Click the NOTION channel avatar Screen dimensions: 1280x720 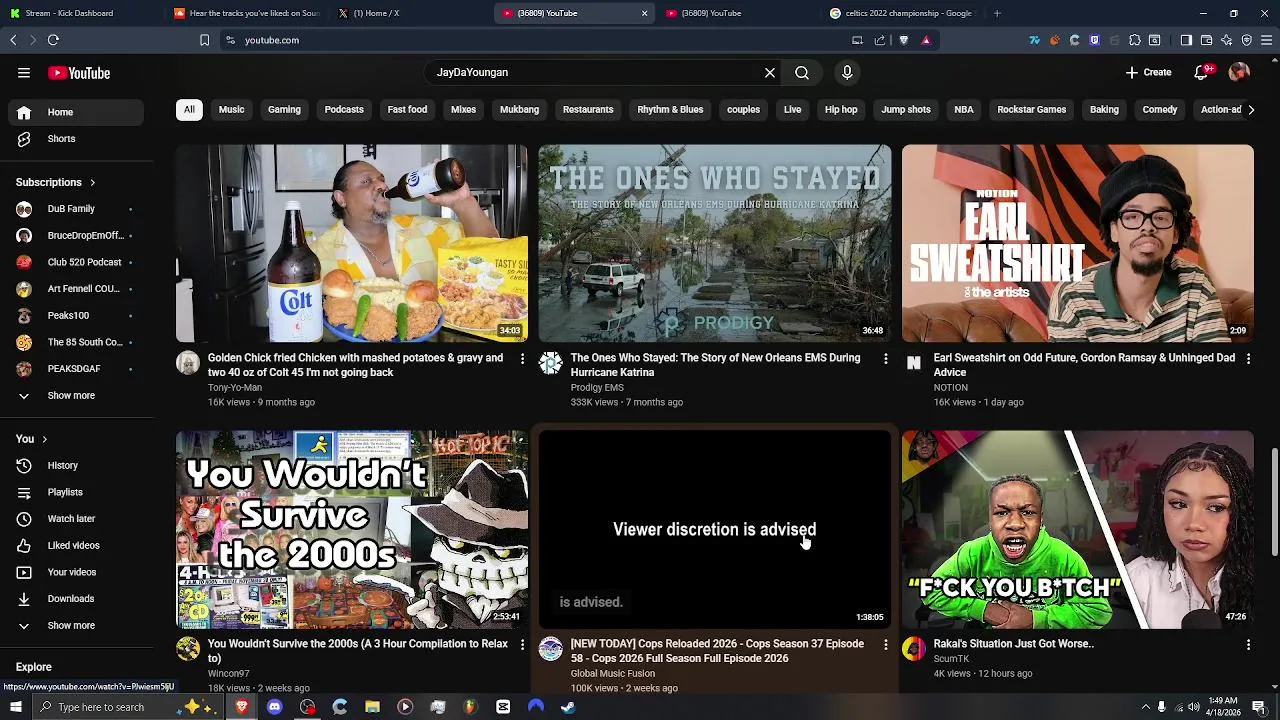[914, 363]
